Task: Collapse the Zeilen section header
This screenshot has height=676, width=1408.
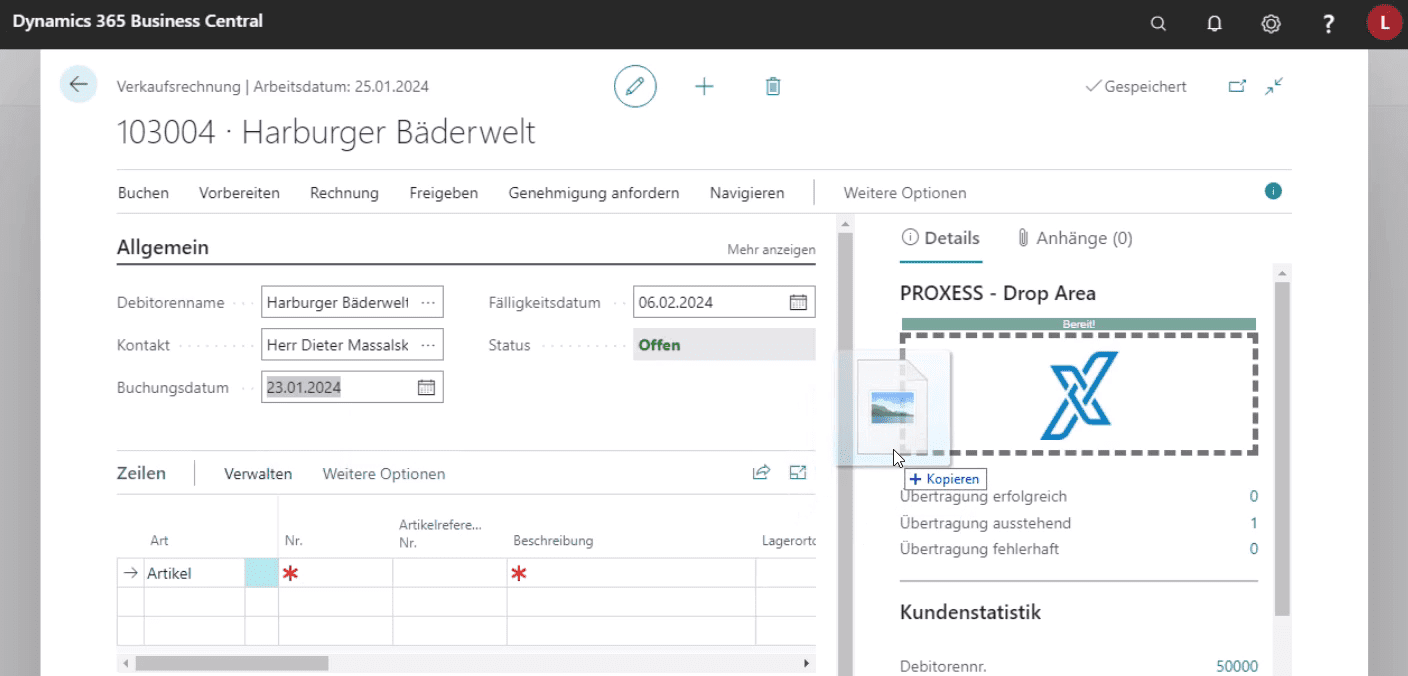Action: pos(142,473)
